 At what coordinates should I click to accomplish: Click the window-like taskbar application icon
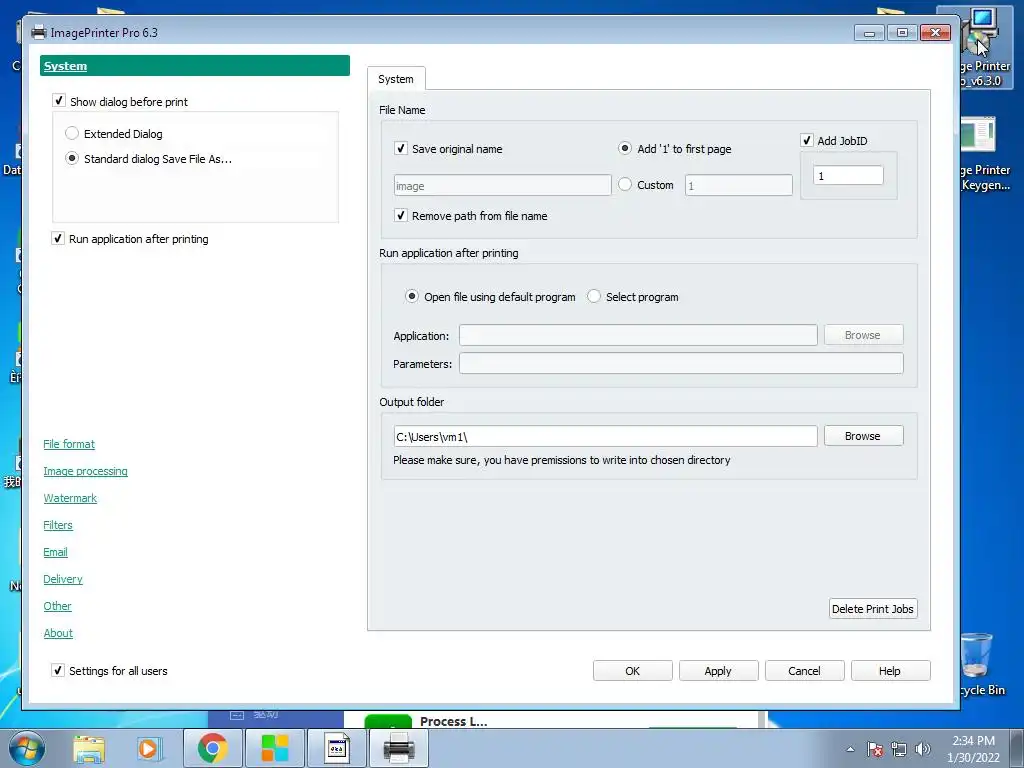tap(338, 748)
